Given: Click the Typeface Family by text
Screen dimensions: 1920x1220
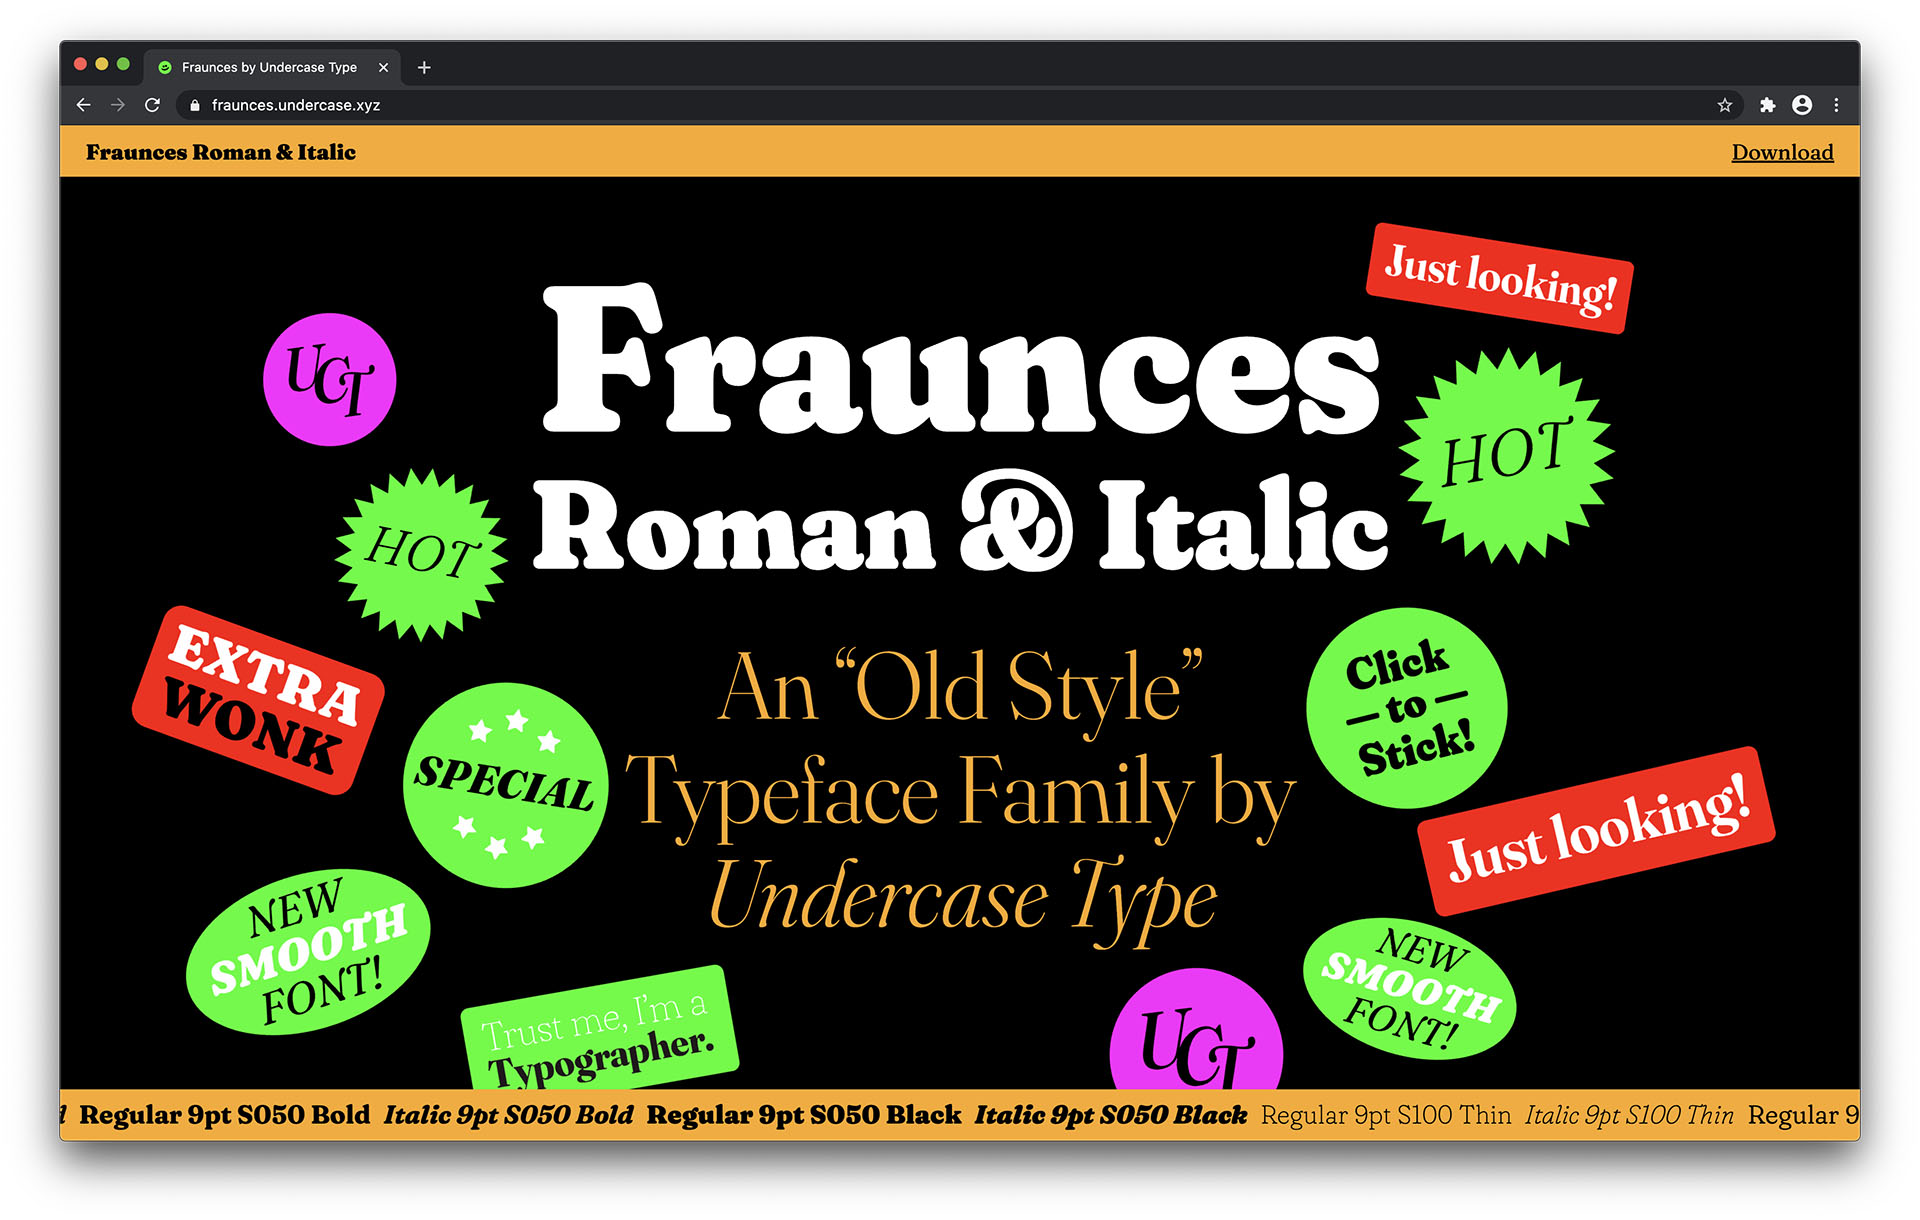Looking at the screenshot, I should click(960, 797).
